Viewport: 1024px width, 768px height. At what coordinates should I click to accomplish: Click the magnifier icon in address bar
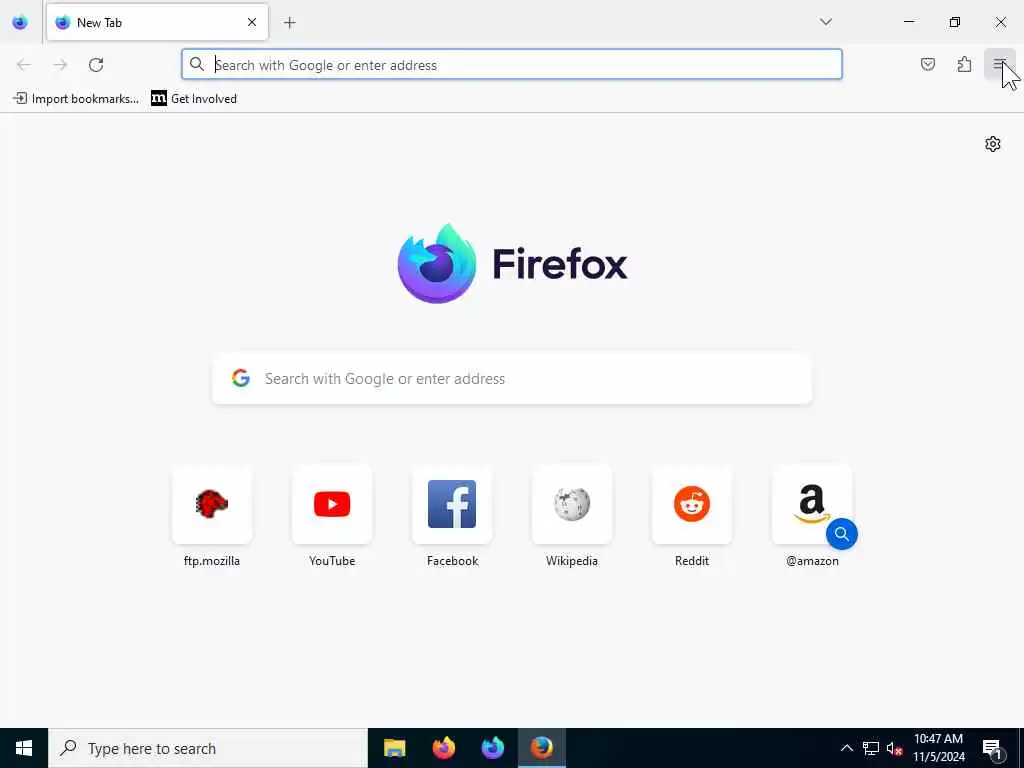tap(197, 64)
